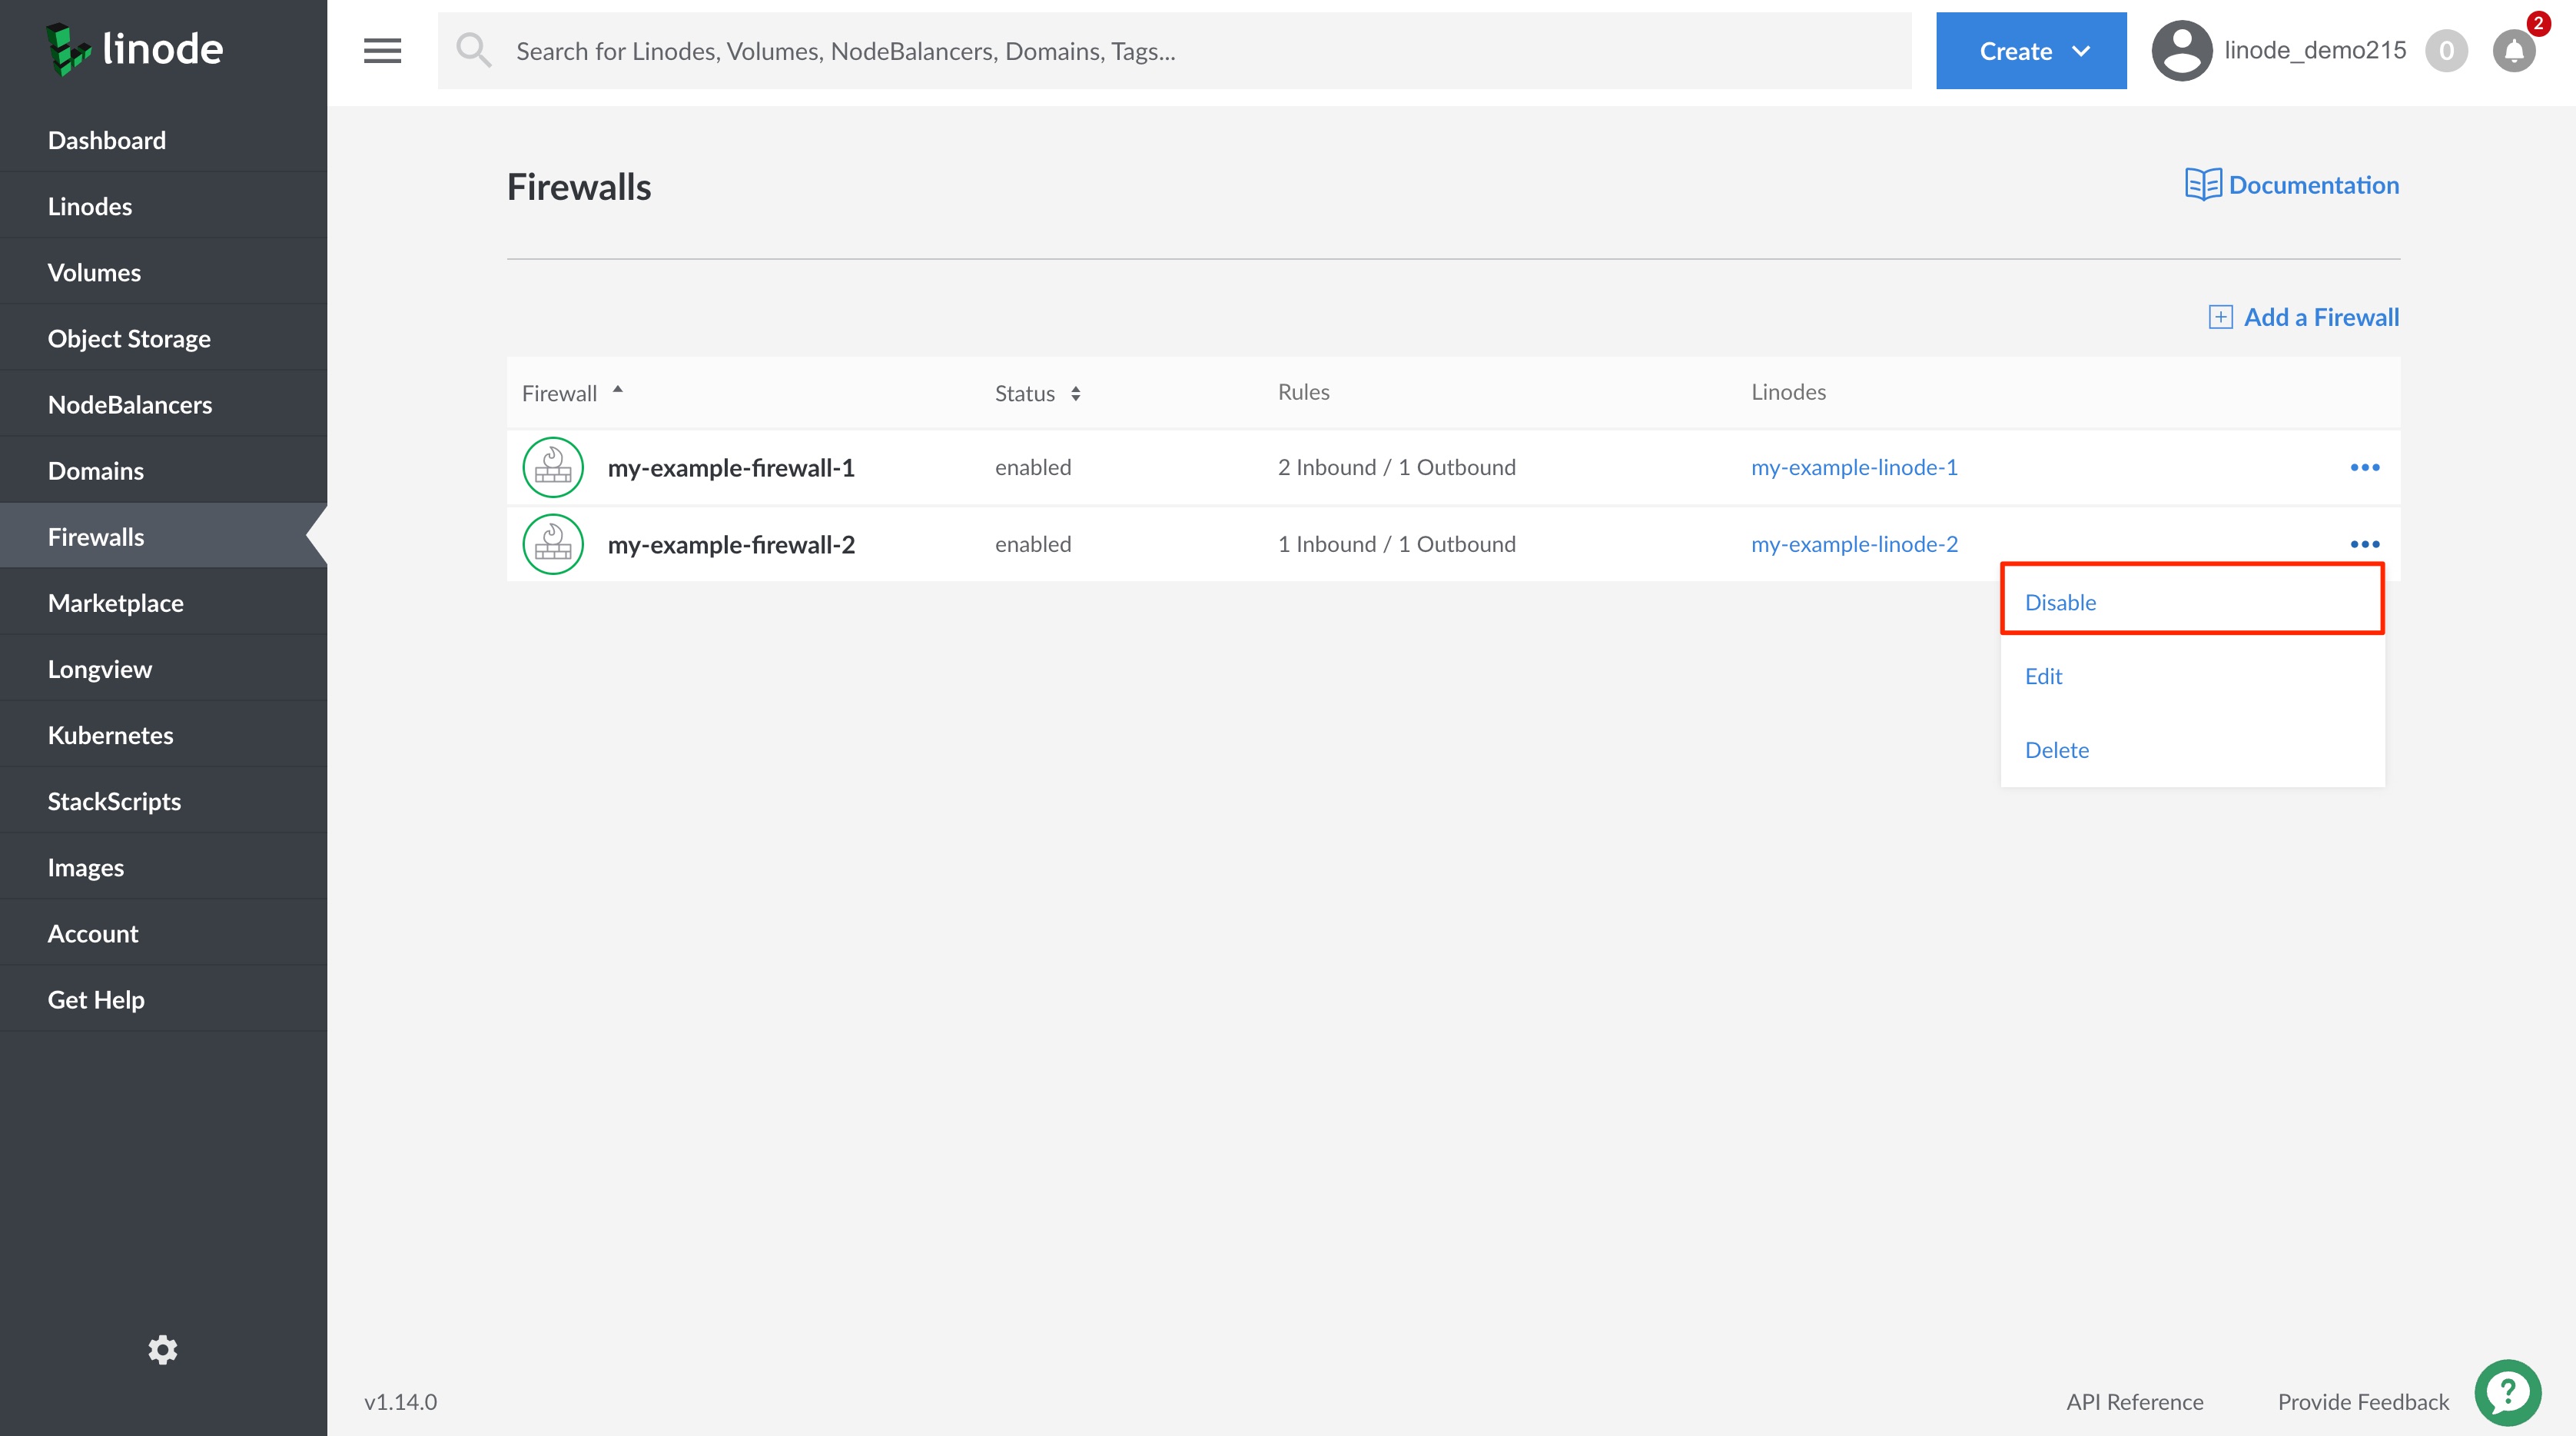Click my-example-firewall-2 firewall icon
The height and width of the screenshot is (1436, 2576).
click(x=553, y=544)
